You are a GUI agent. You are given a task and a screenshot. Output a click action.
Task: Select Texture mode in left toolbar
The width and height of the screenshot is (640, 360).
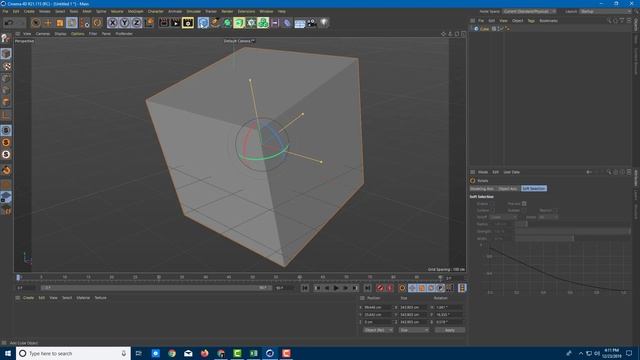point(6,66)
